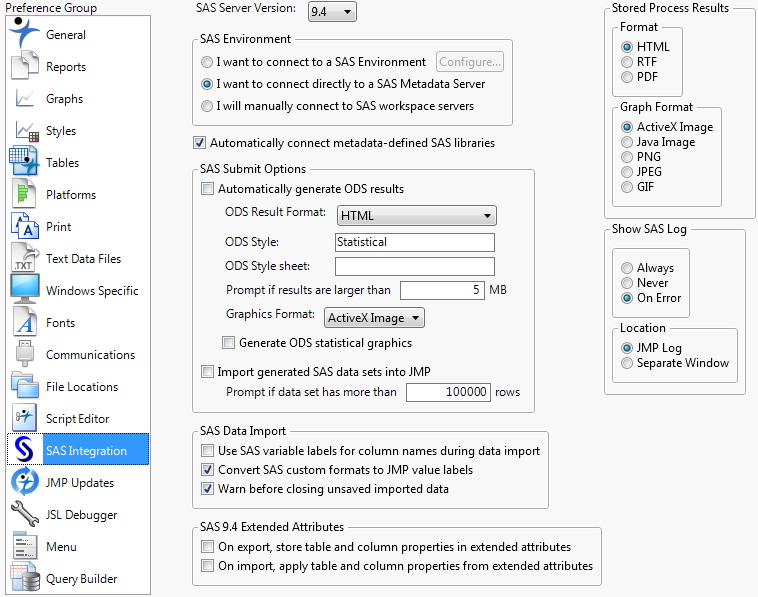Select Separate Window log location

tap(627, 363)
